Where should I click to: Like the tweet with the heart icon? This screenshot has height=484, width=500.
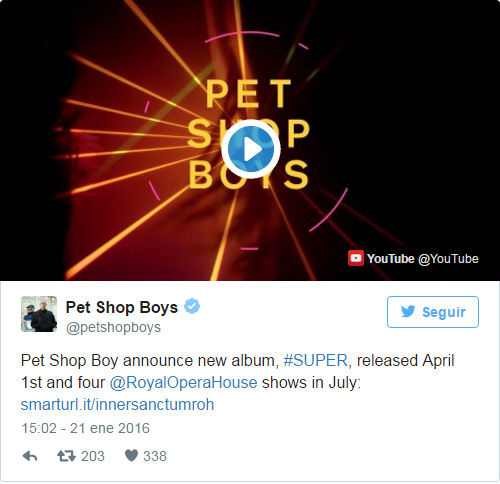(x=131, y=456)
